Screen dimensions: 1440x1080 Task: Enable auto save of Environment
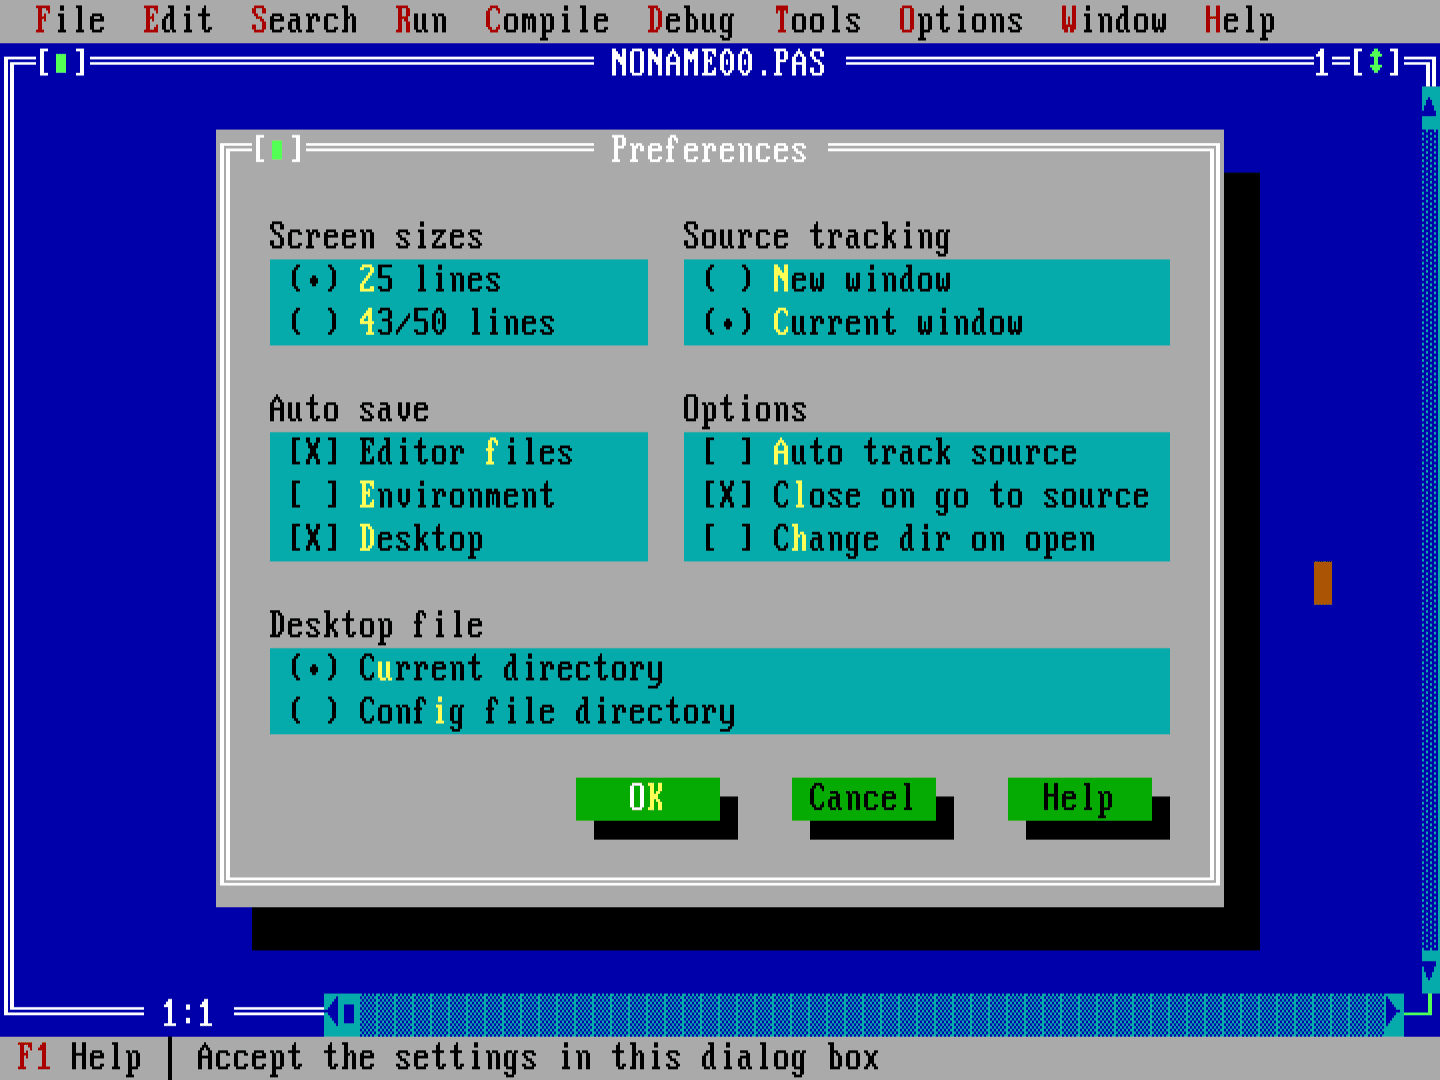coord(422,496)
